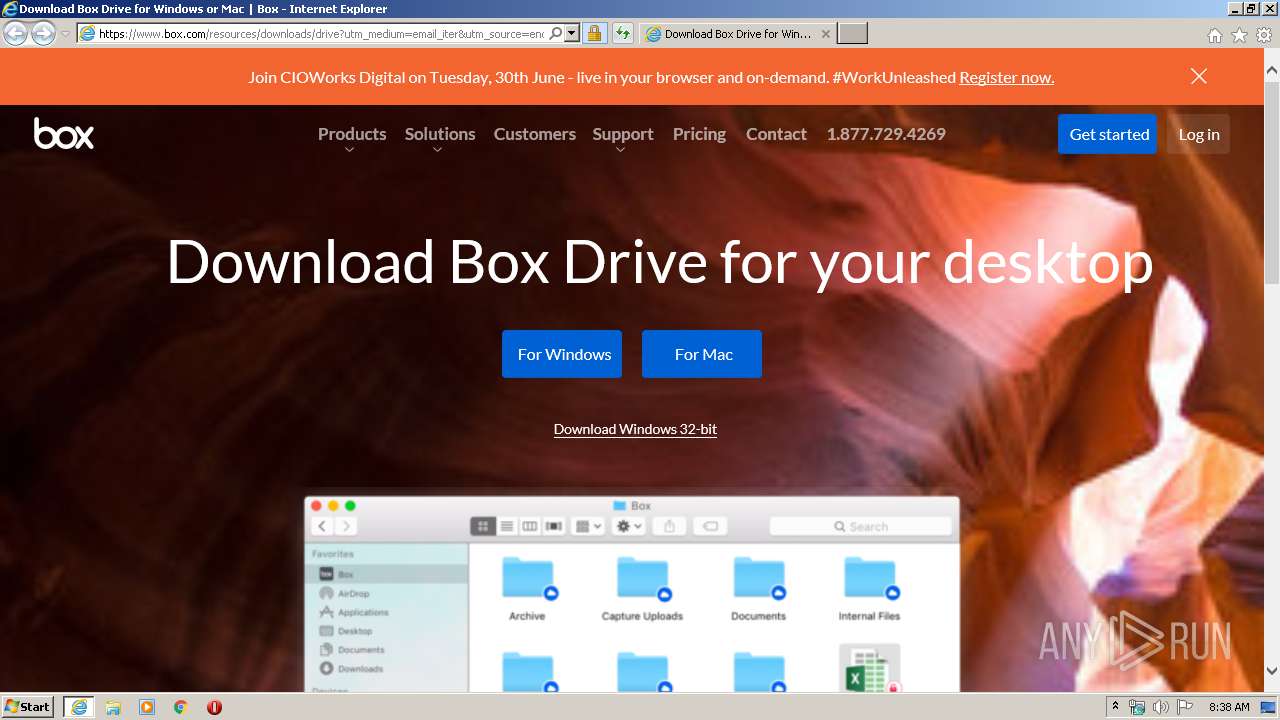1280x720 pixels.
Task: Click the tray volume speaker icon
Action: click(x=1160, y=707)
